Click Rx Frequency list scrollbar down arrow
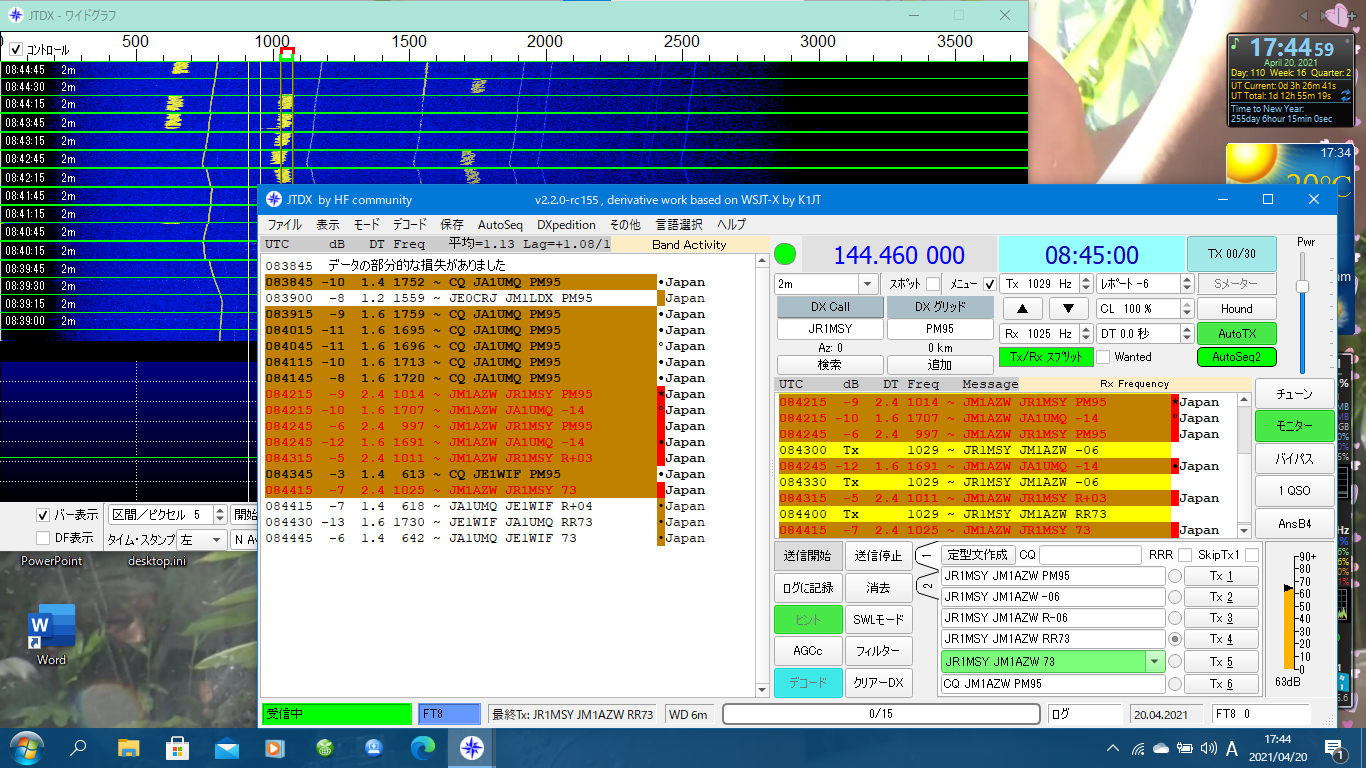The image size is (1366, 768). (x=1245, y=532)
